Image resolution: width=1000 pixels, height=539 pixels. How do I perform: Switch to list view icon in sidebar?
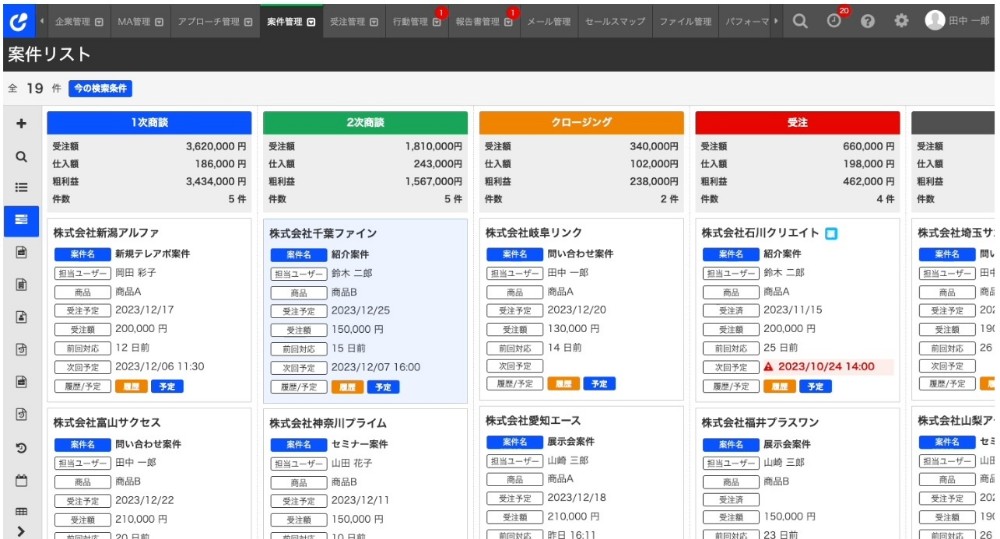coord(21,187)
